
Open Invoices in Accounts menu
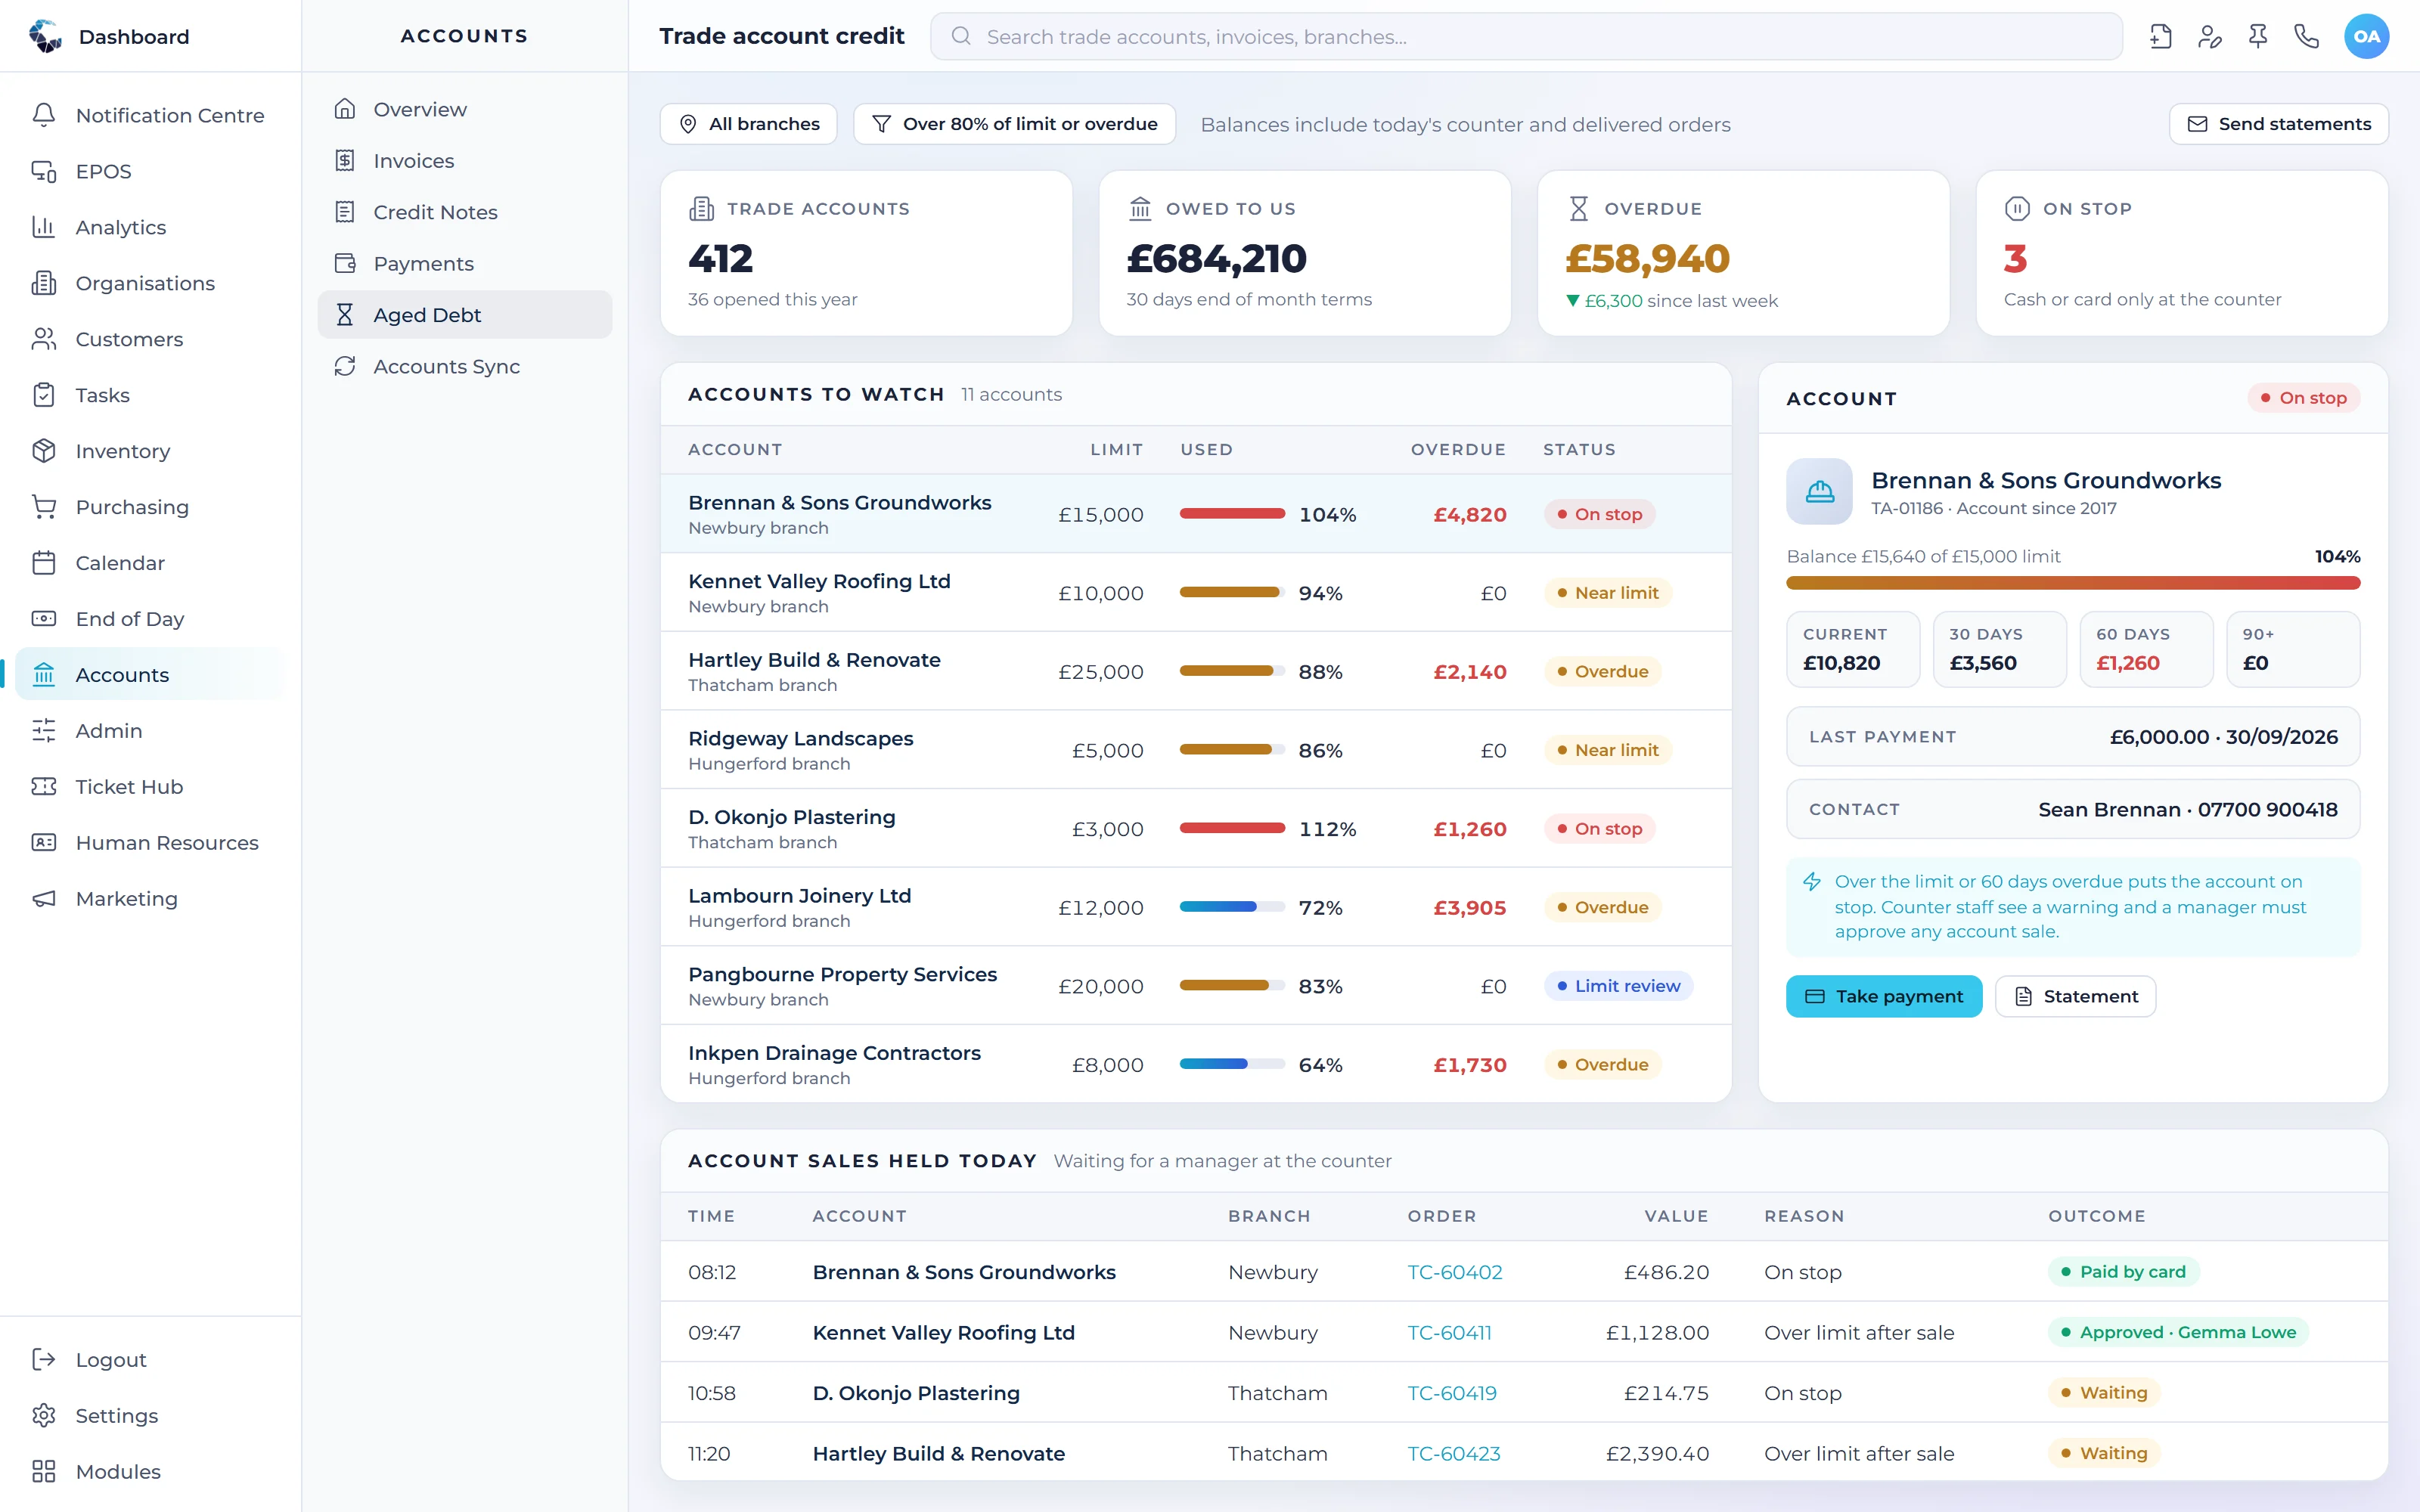[x=465, y=161]
